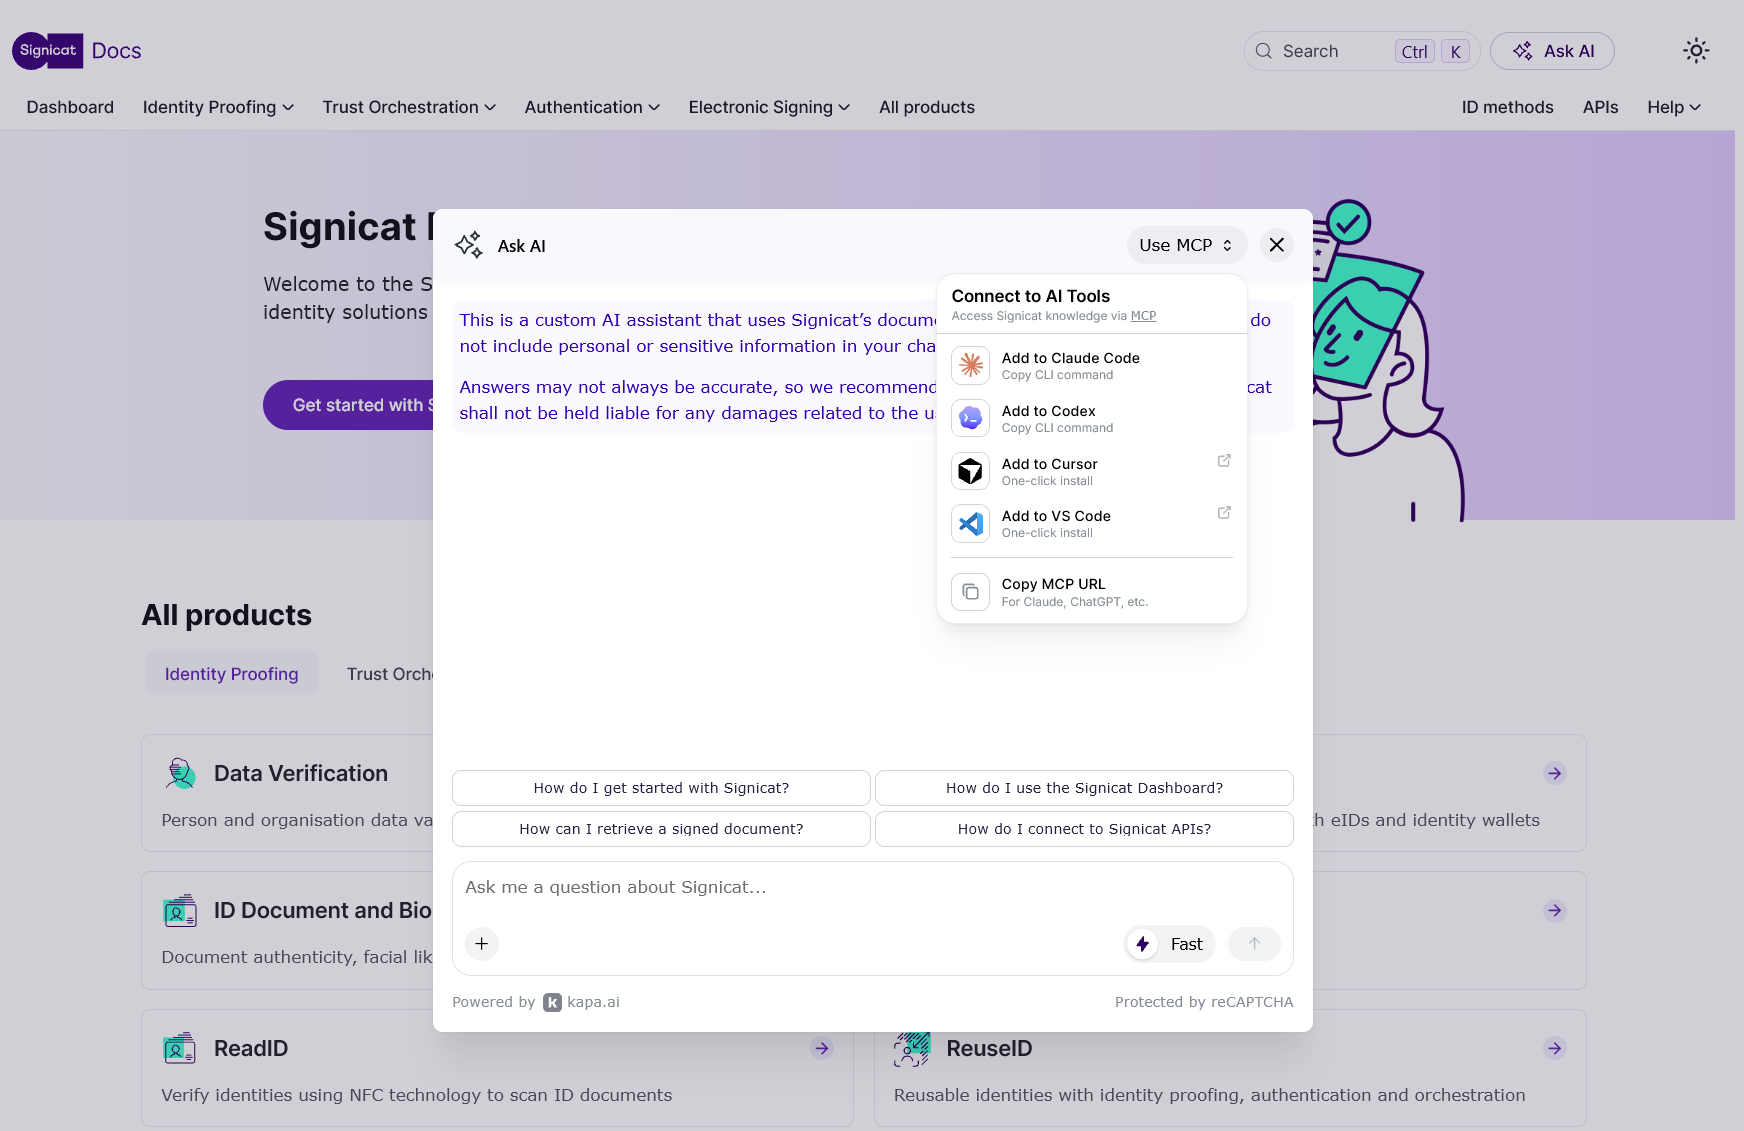Expand the Help nav menu
This screenshot has height=1131, width=1744.
coord(1674,107)
